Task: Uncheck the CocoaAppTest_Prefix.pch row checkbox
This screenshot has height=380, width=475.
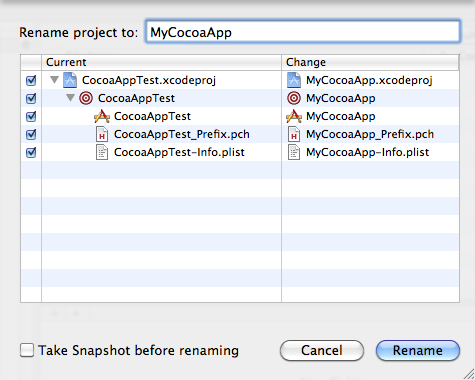Action: (x=31, y=134)
